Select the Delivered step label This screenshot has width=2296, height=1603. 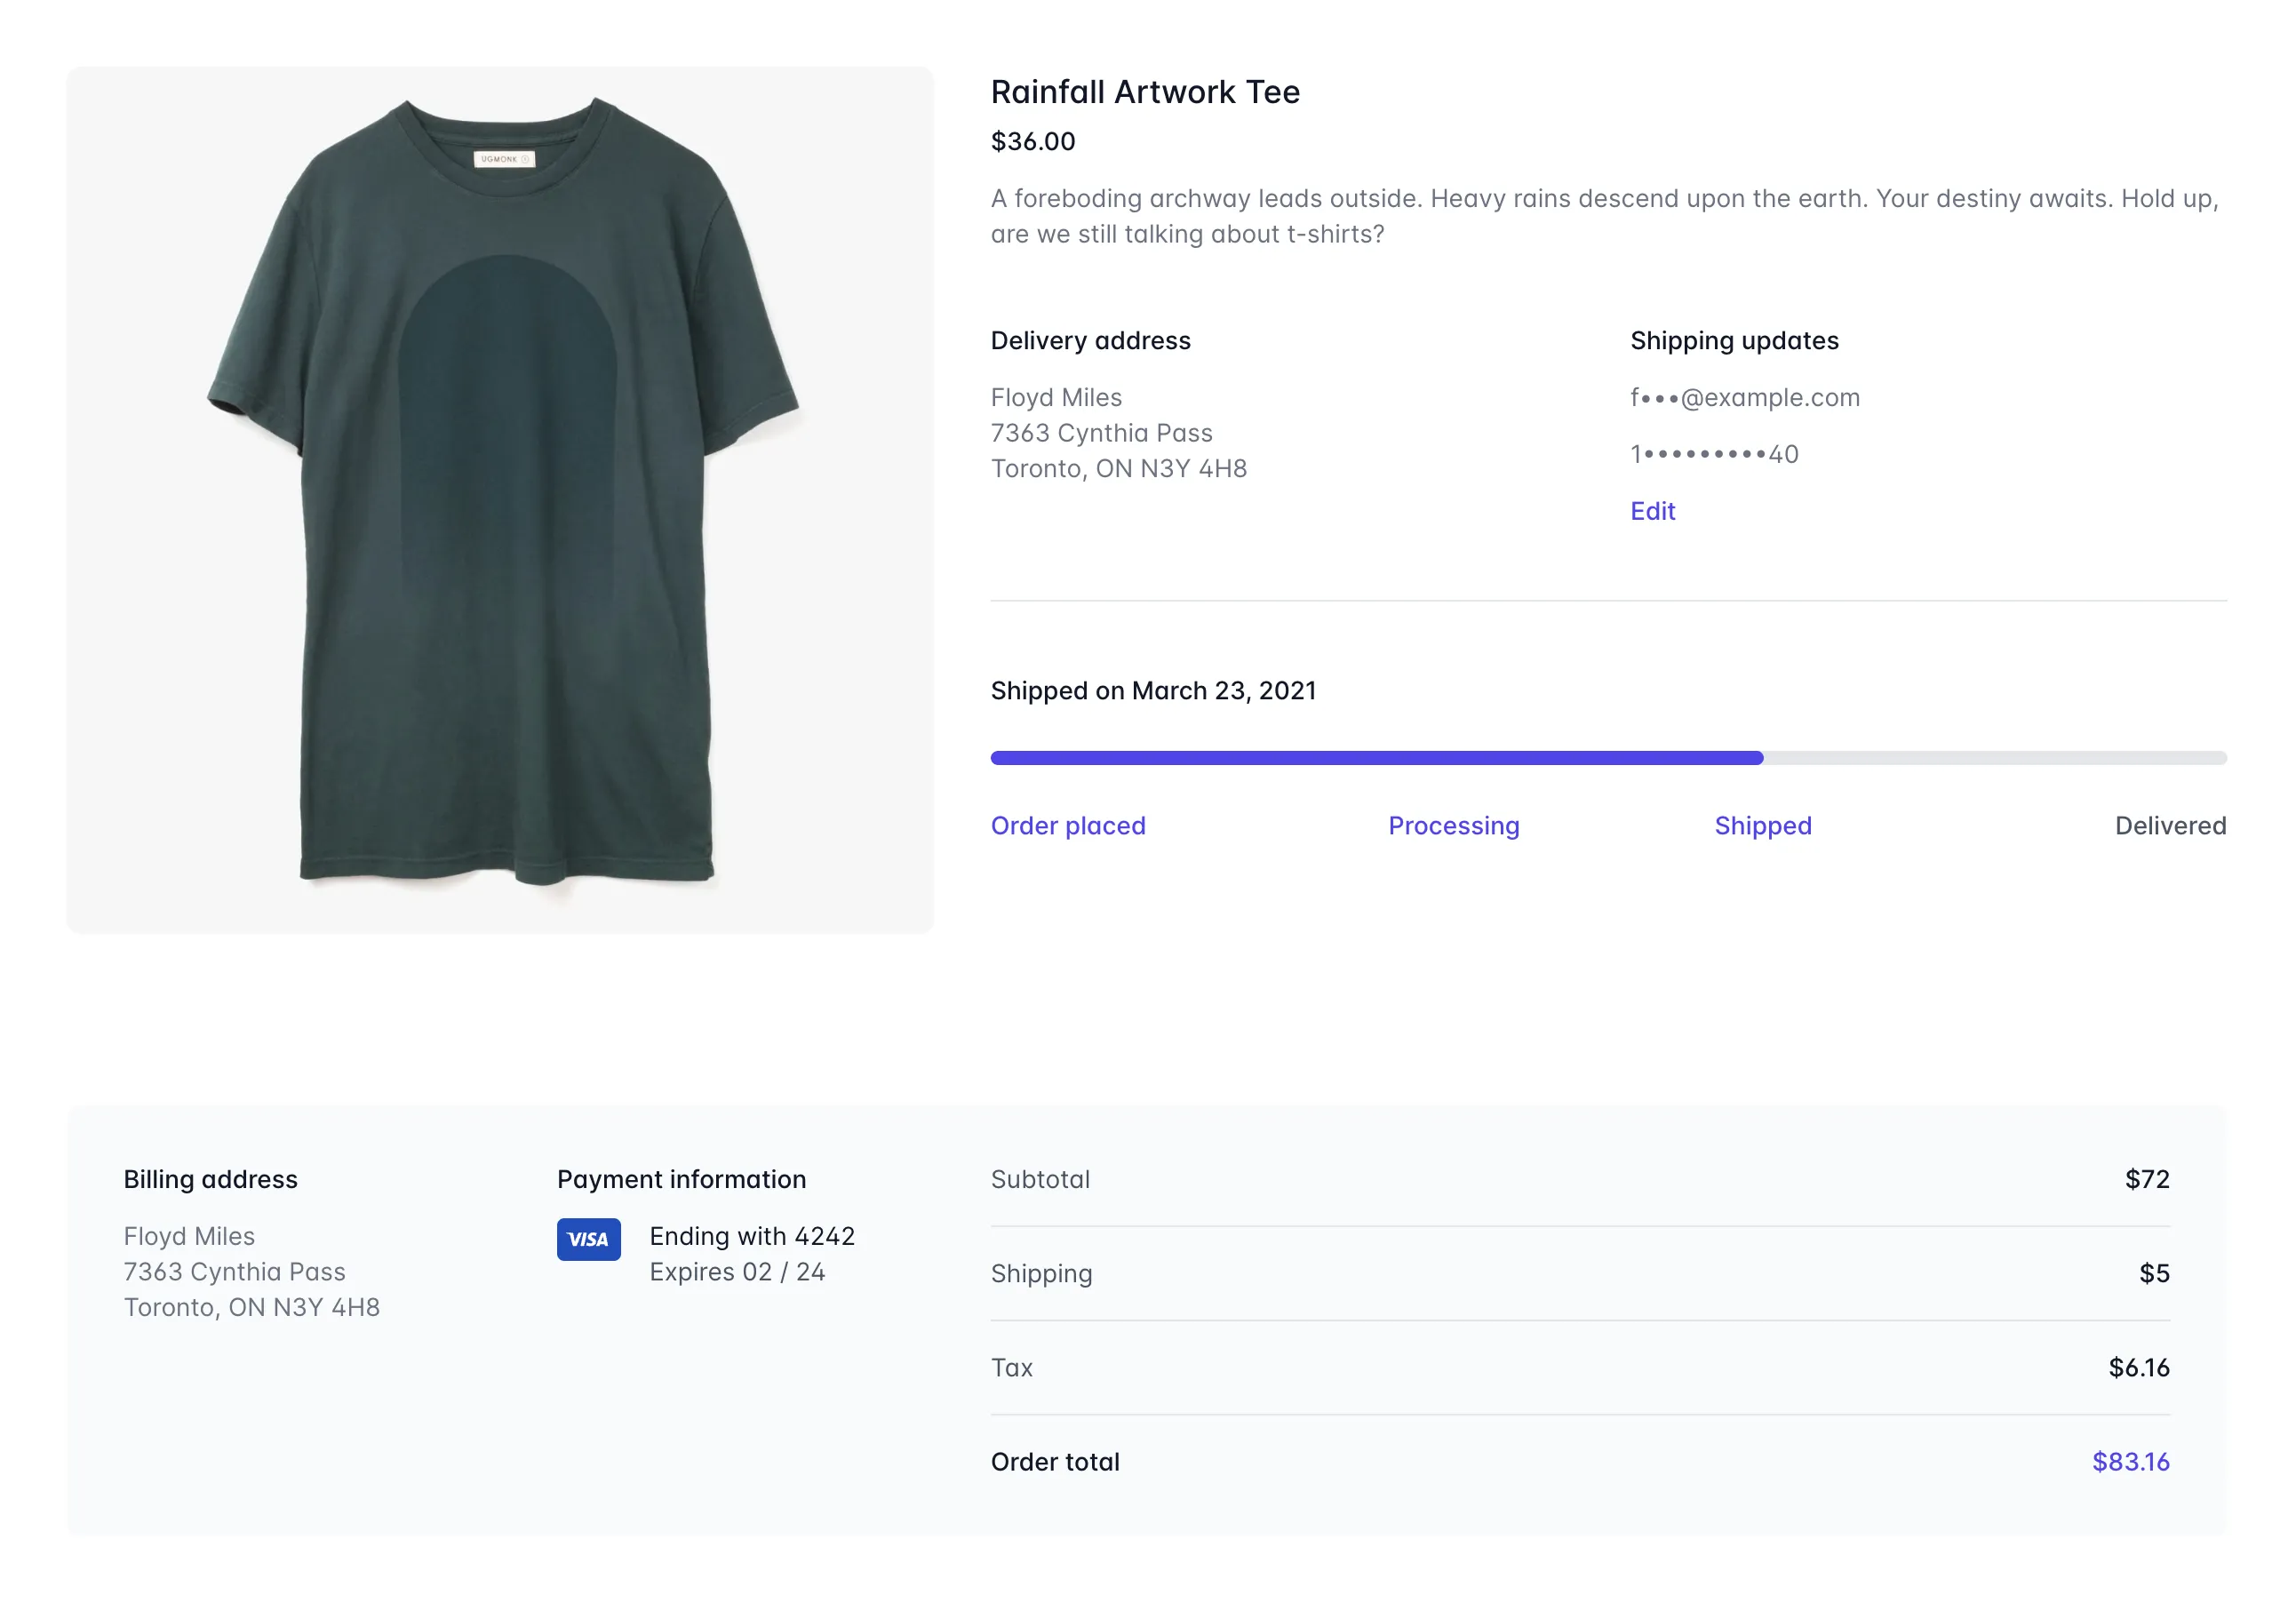coord(2169,826)
